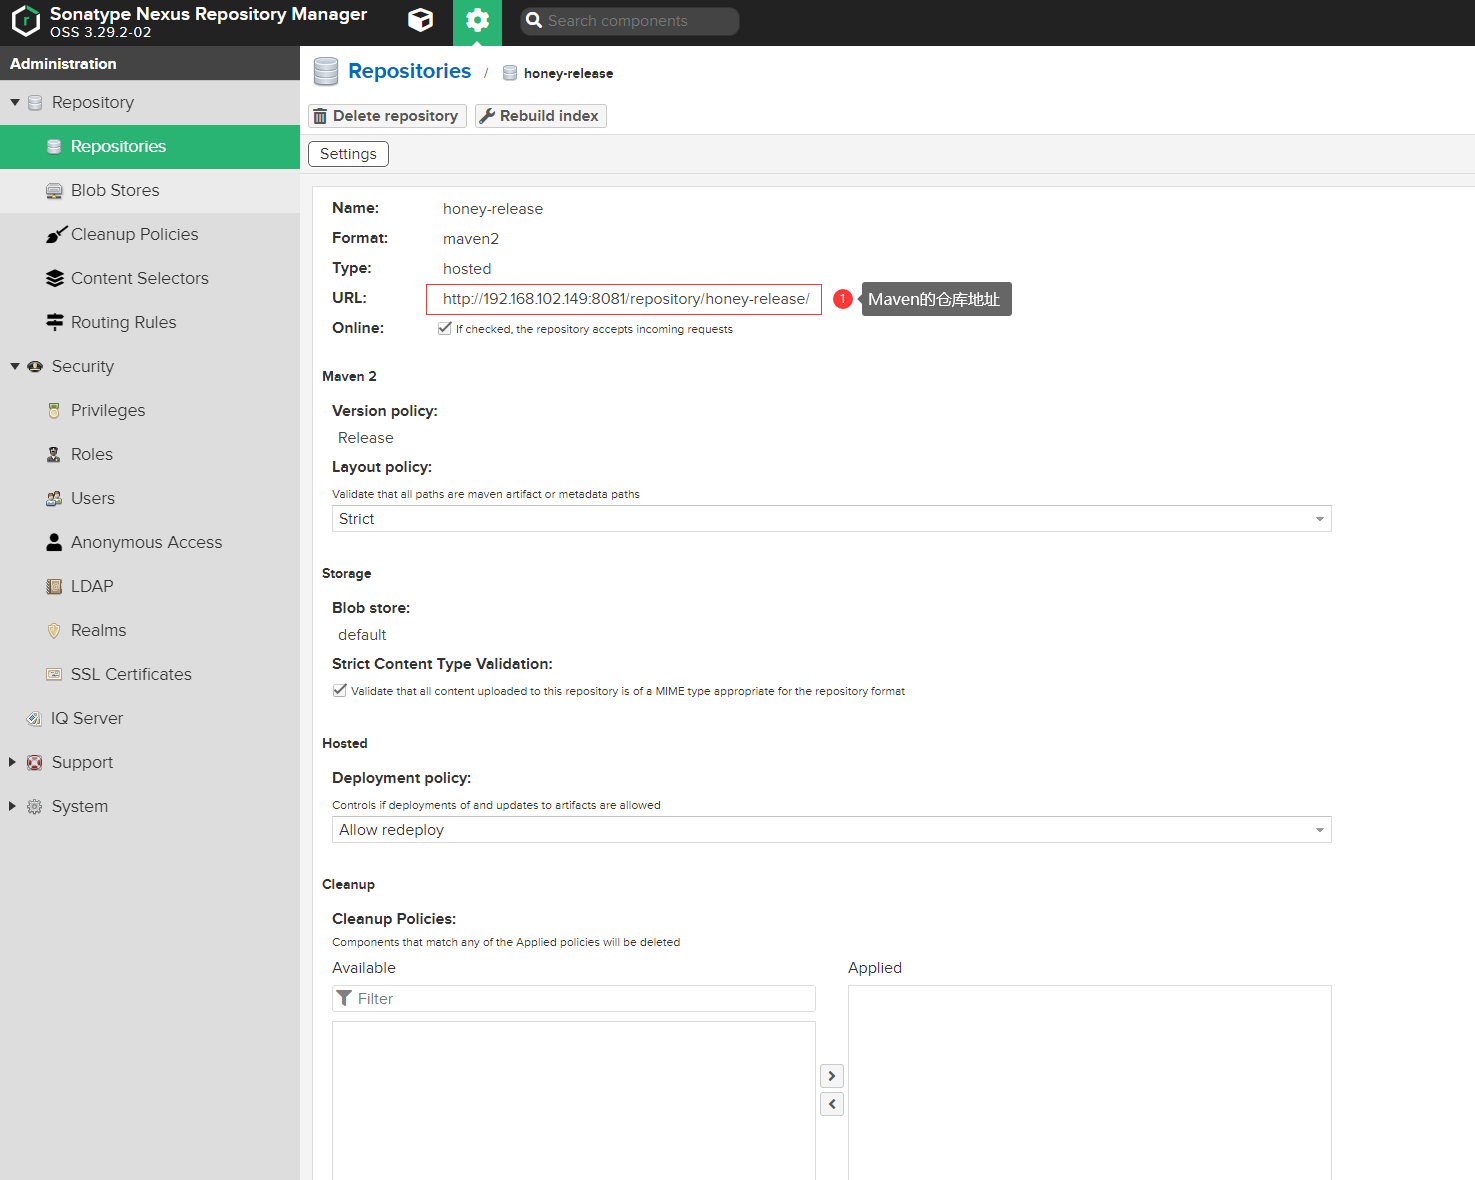Click the Cleanup Policies broom icon
1475x1180 pixels.
coord(56,234)
